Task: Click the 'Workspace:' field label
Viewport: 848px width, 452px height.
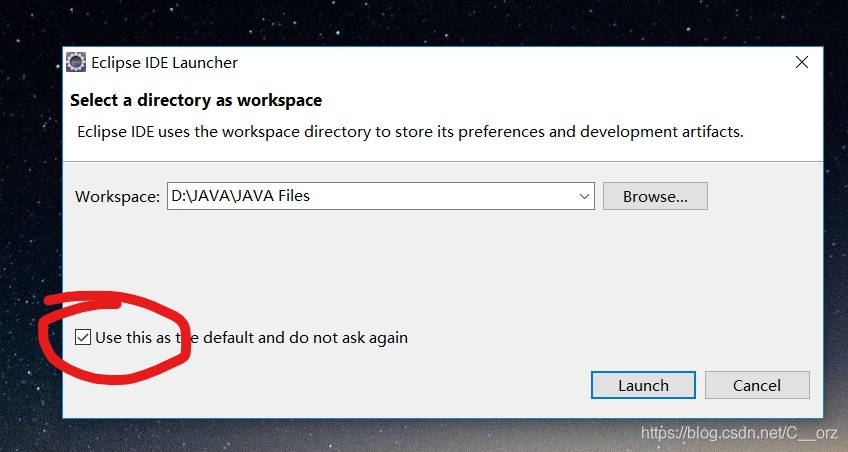Action: click(117, 196)
